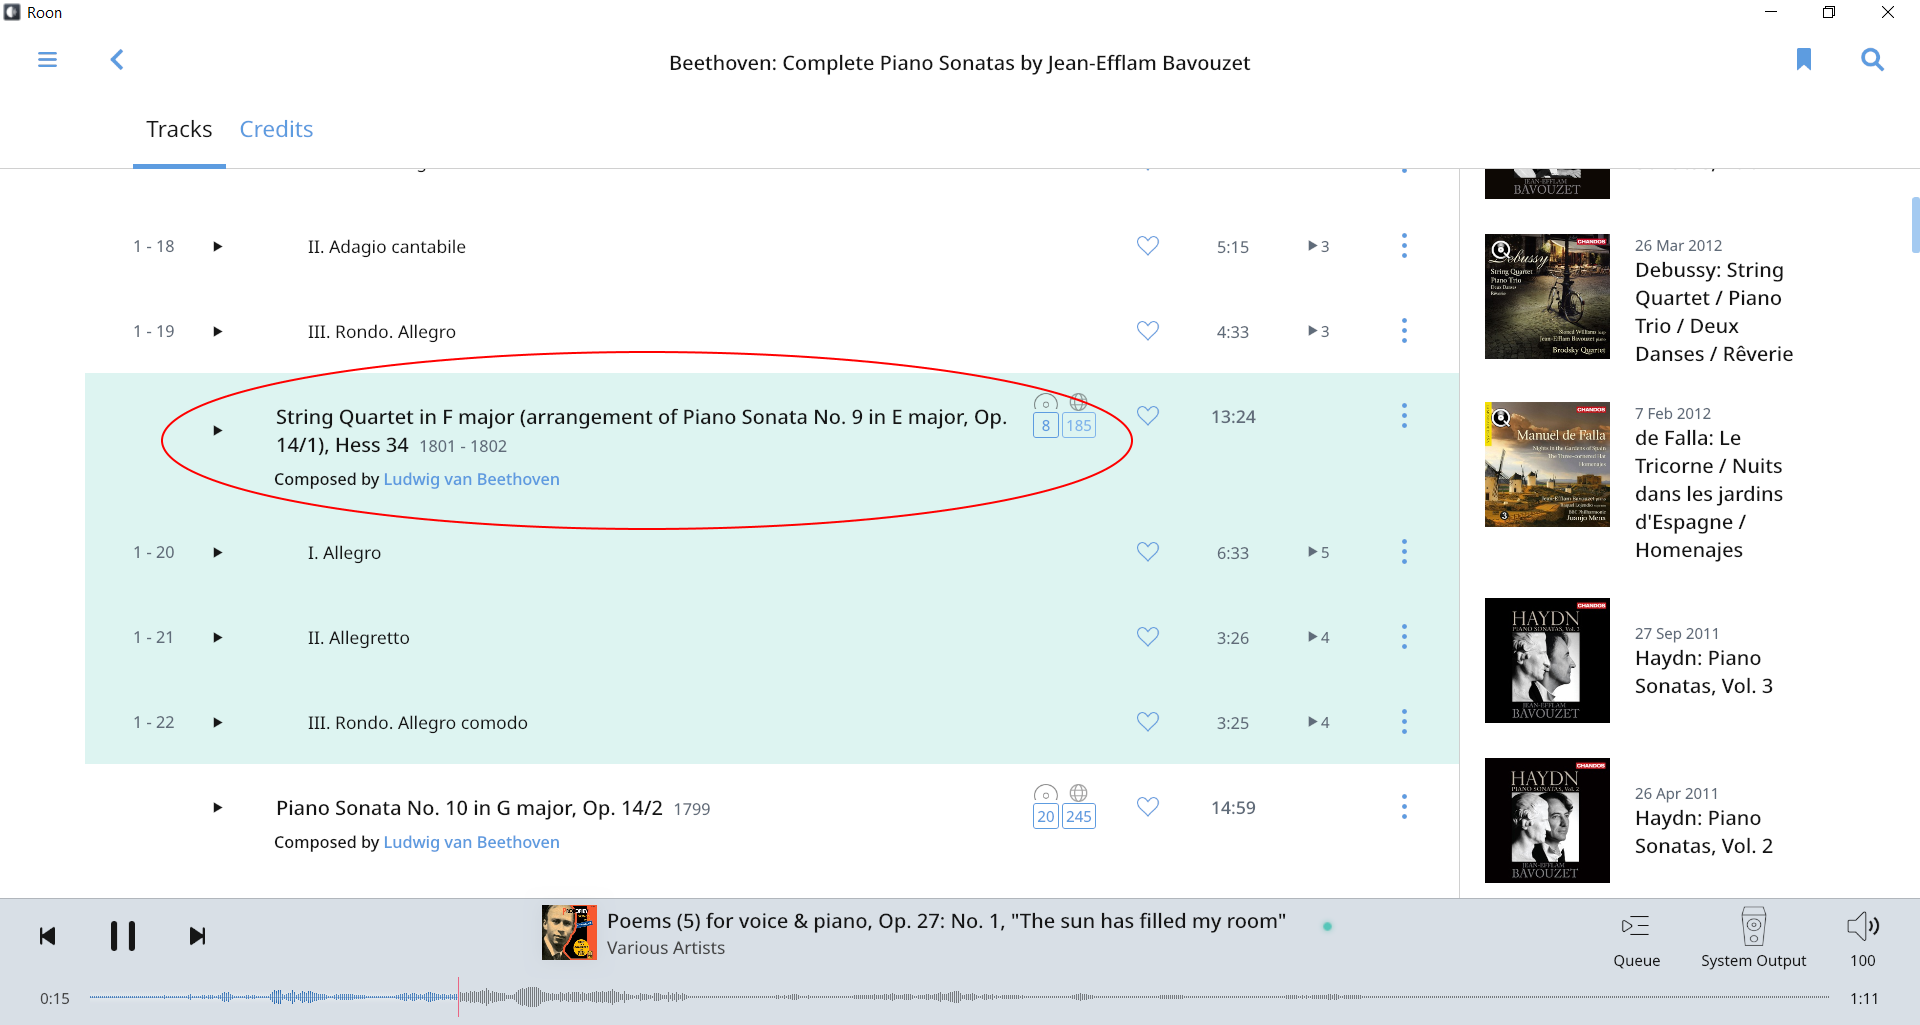Play track 1-22 Rondo. Allegro comodo

[217, 723]
